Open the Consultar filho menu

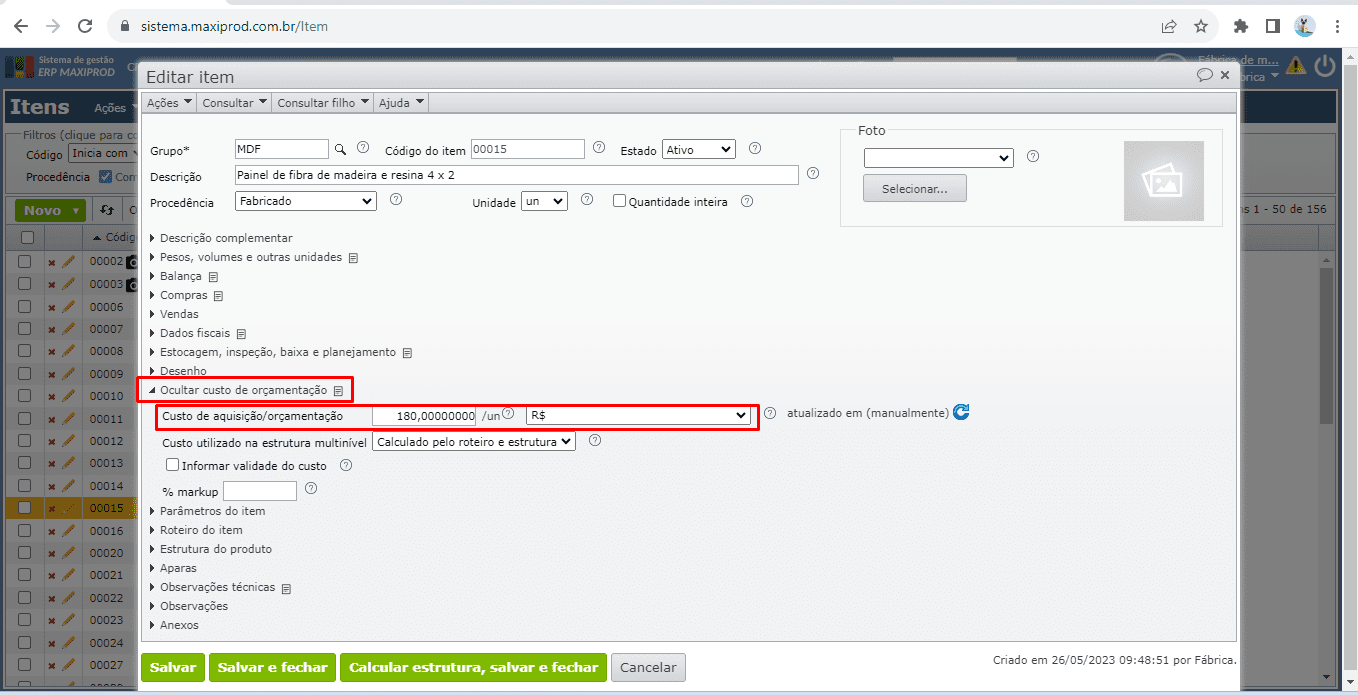point(323,102)
